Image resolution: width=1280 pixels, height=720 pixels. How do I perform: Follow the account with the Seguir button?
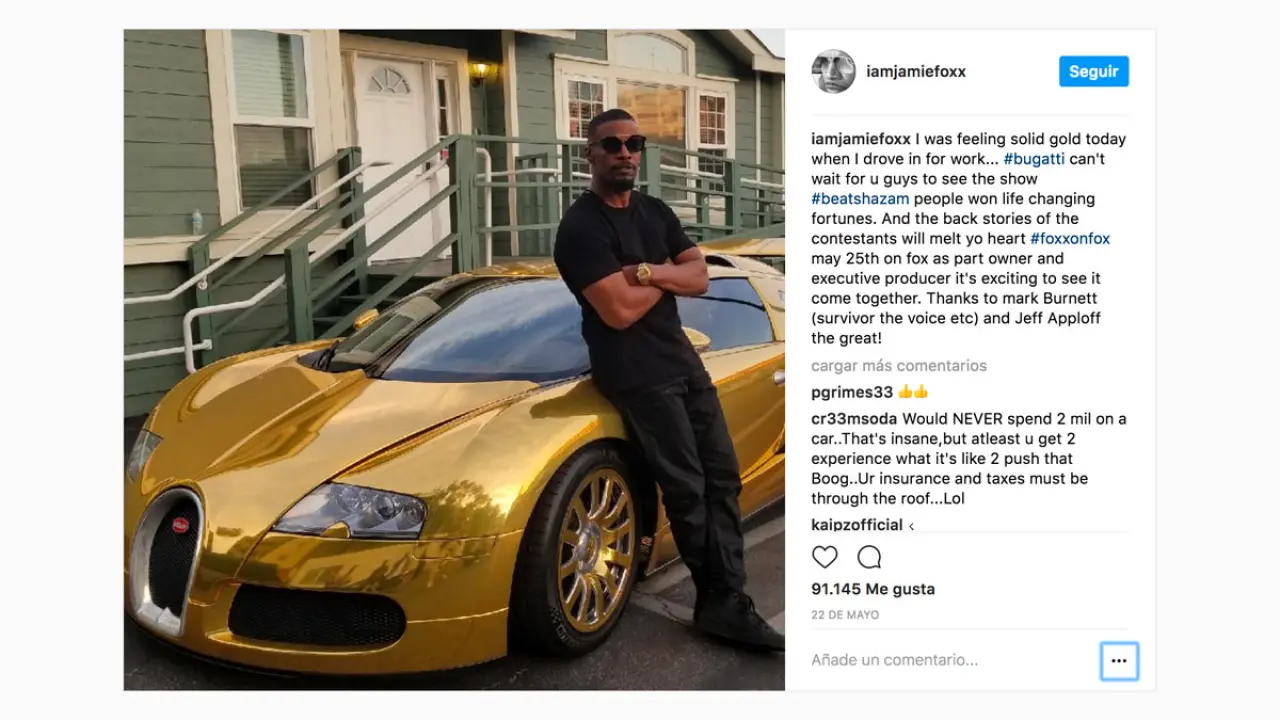pyautogui.click(x=1094, y=72)
